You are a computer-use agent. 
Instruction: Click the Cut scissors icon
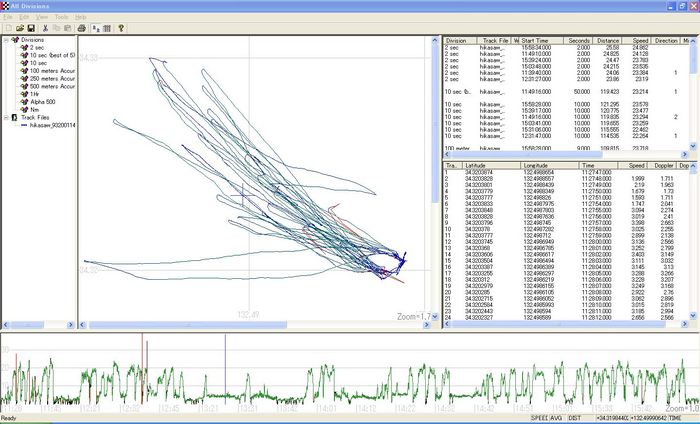click(46, 28)
